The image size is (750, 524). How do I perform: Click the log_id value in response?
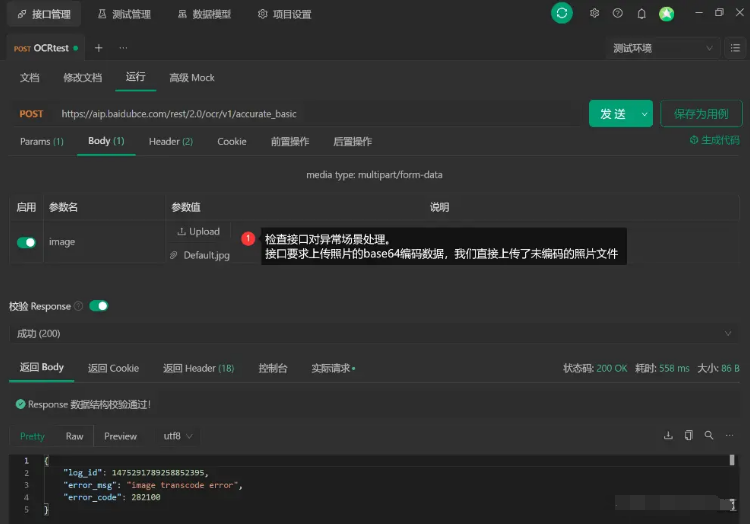tap(158, 472)
